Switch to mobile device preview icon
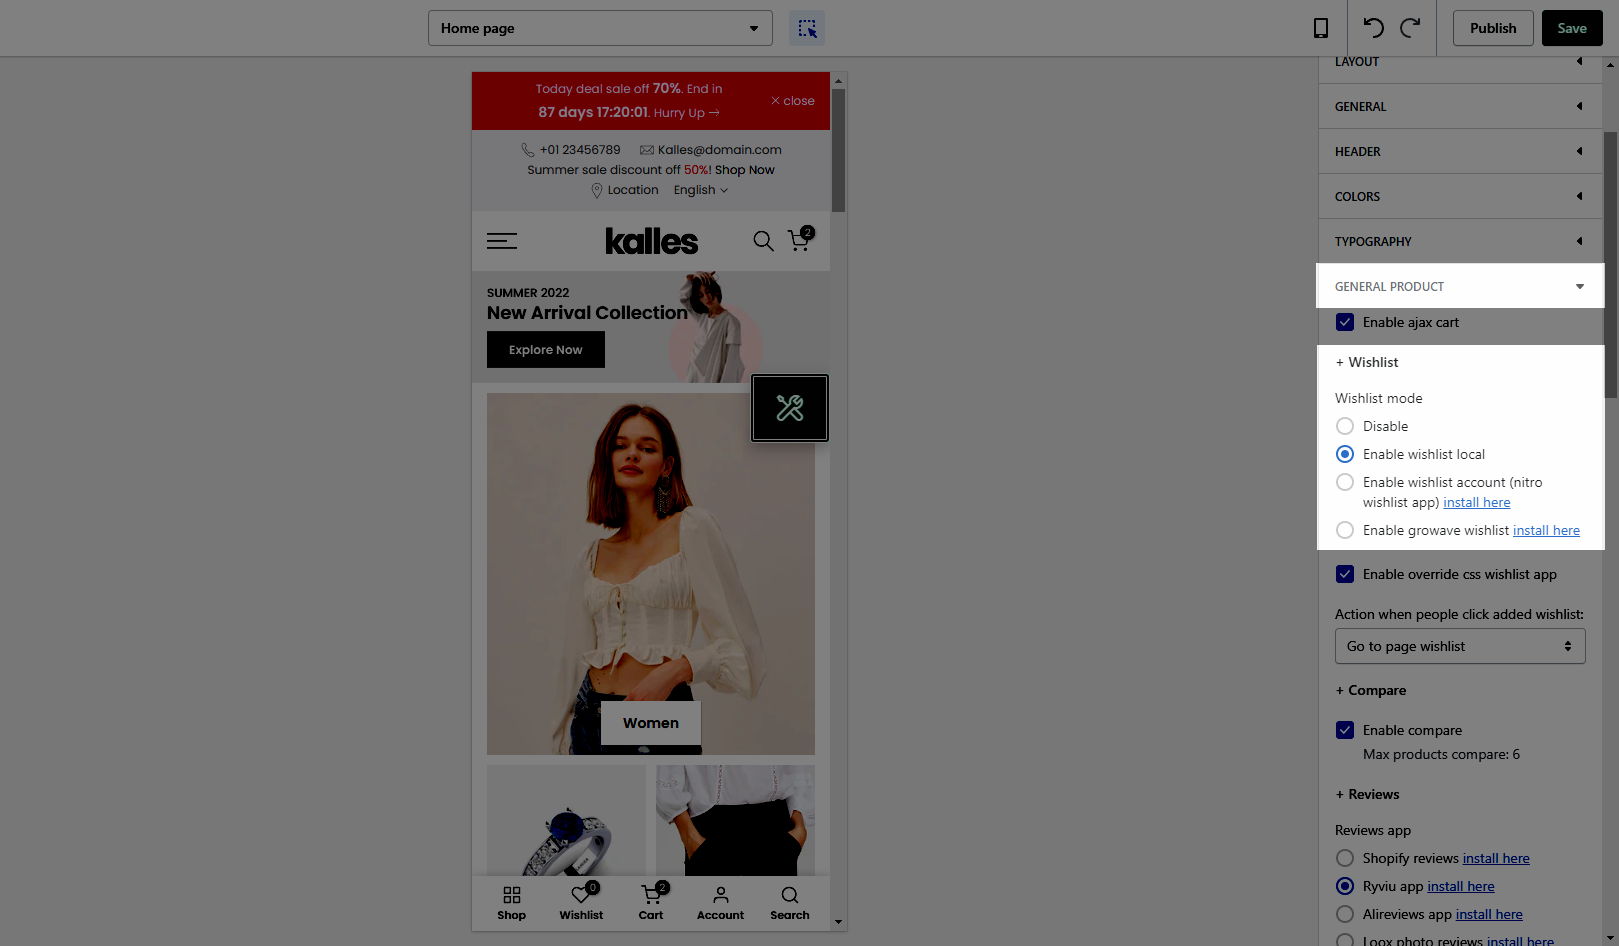This screenshot has width=1619, height=946. [x=1321, y=28]
